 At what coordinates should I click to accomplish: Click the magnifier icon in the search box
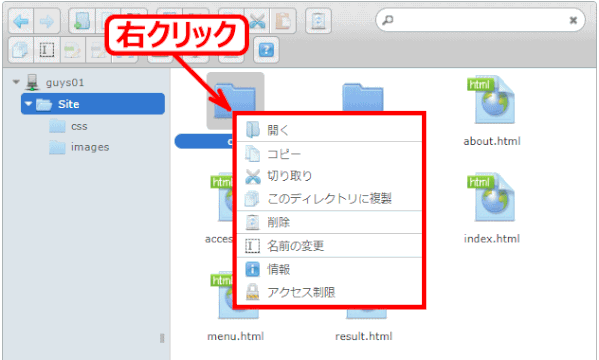pyautogui.click(x=388, y=20)
